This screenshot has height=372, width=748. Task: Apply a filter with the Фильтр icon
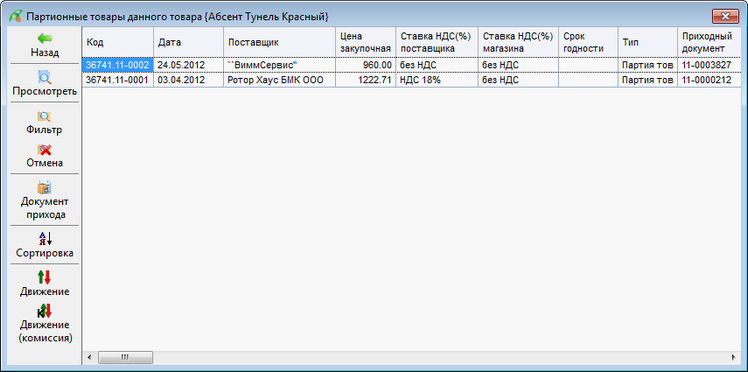[x=44, y=116]
